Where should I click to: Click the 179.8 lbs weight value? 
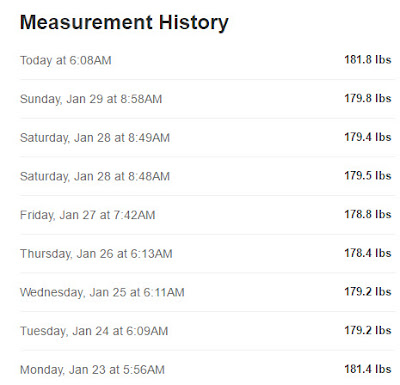[368, 98]
